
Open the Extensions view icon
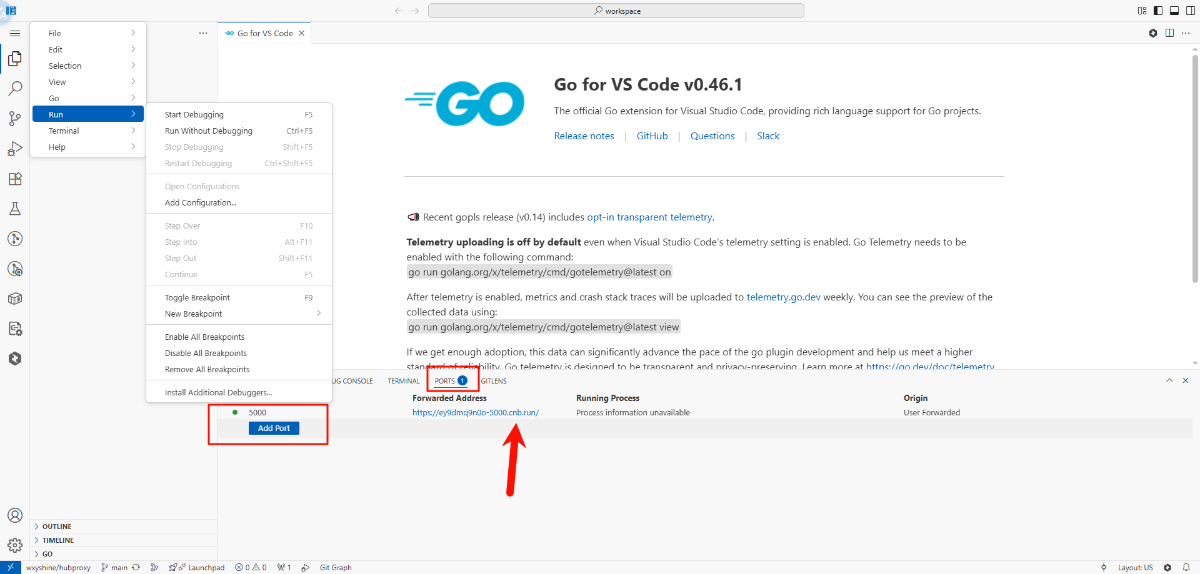[15, 179]
